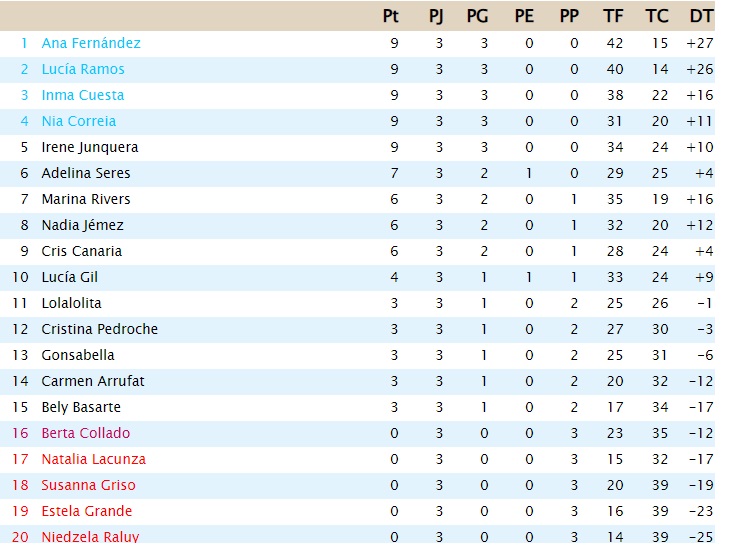Select the TF column header
729x545 pixels.
(x=613, y=16)
